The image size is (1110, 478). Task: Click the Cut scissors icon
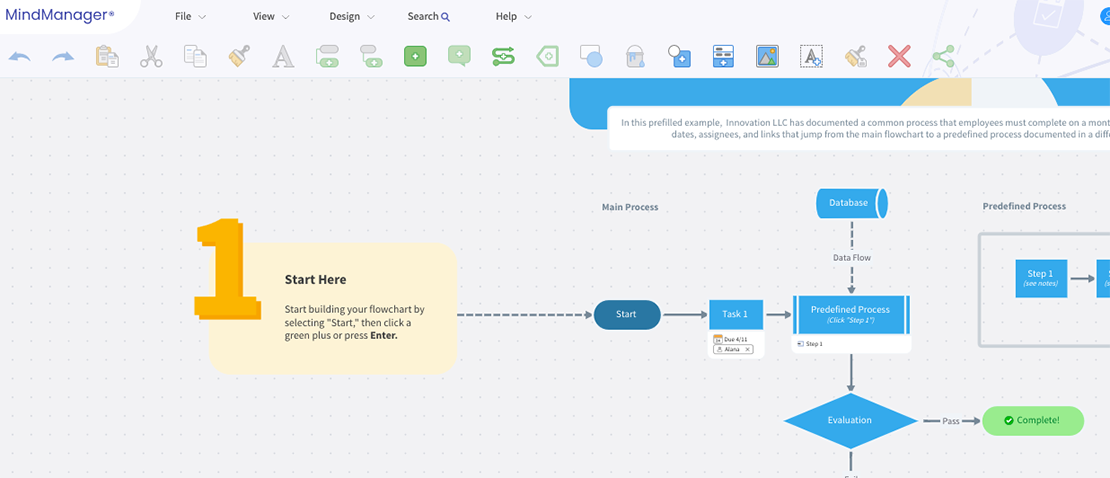click(x=151, y=56)
